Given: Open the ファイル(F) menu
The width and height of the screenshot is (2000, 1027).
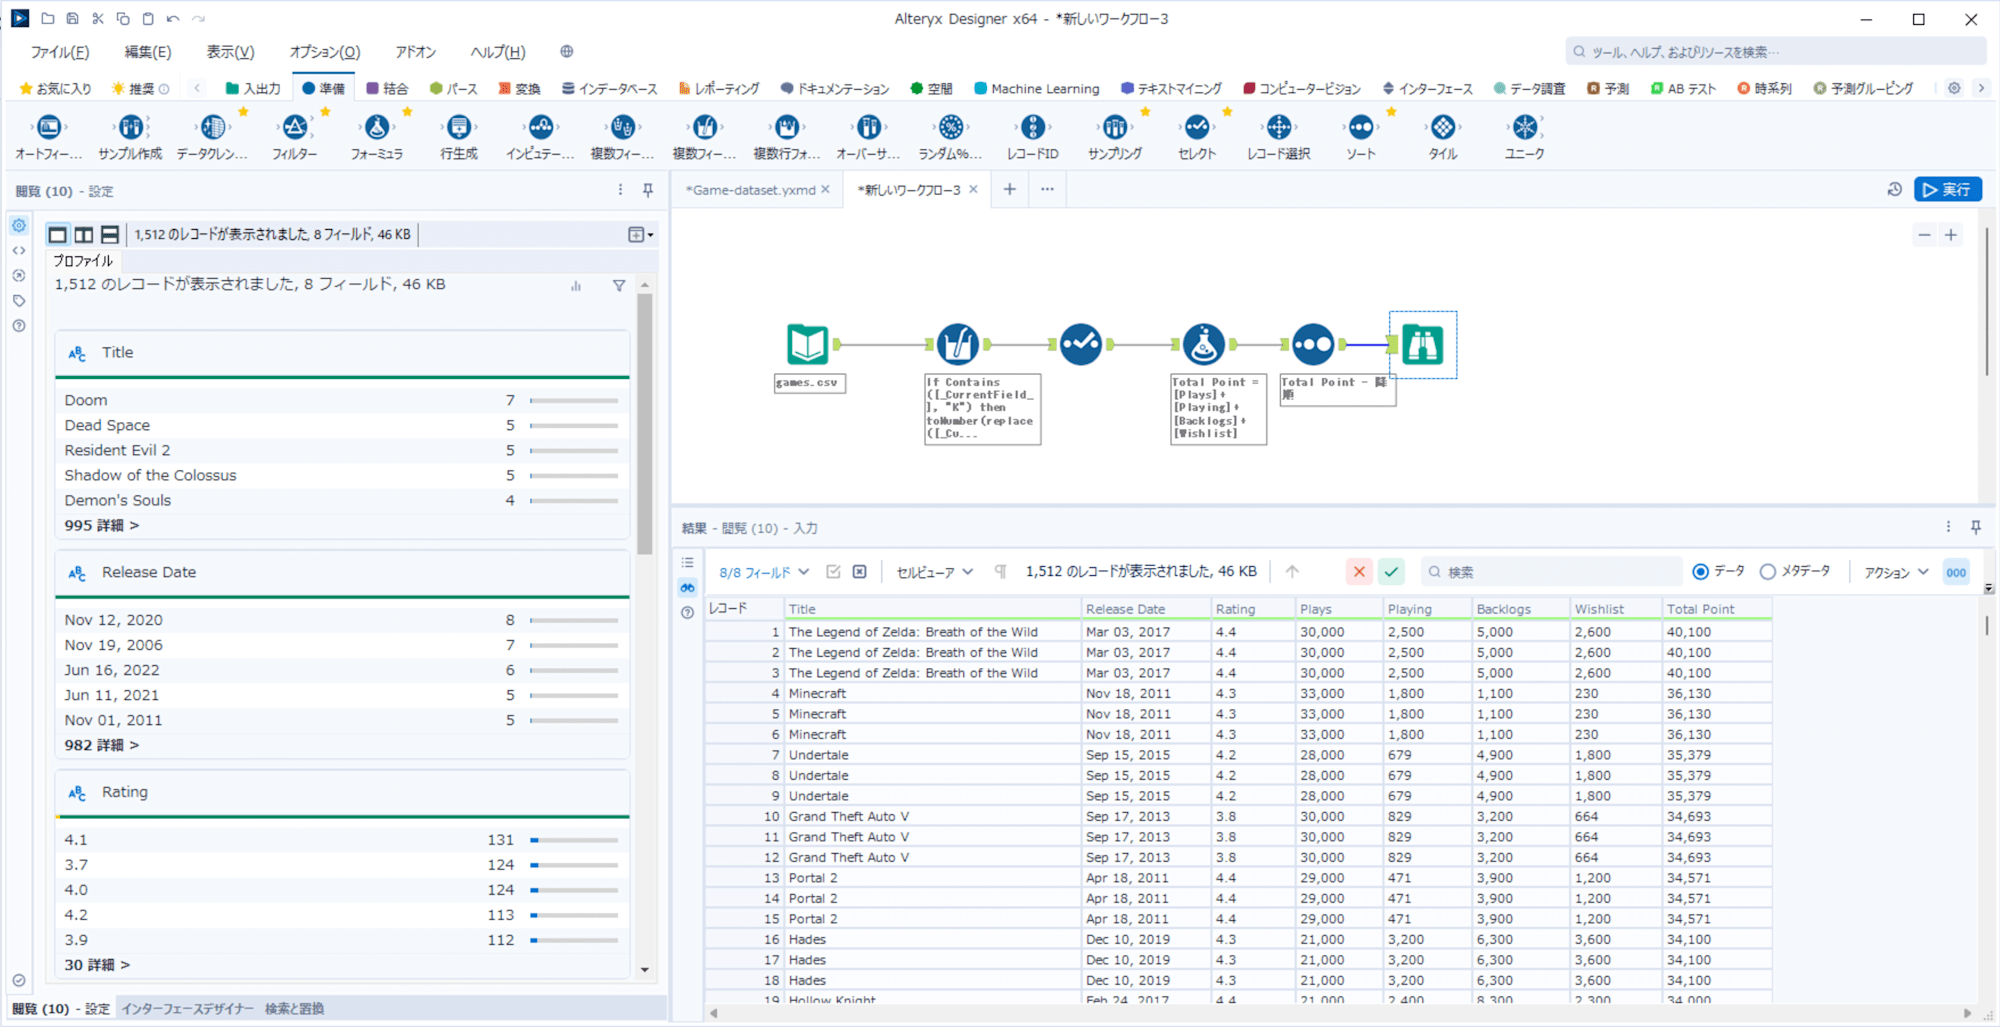Looking at the screenshot, I should [60, 52].
